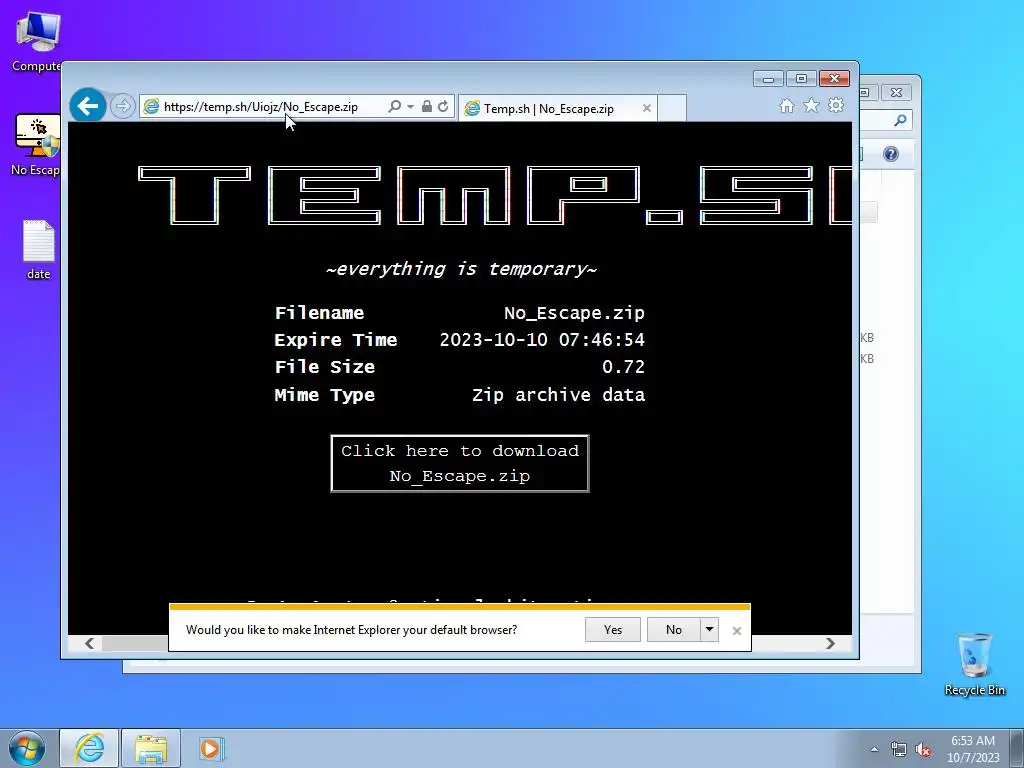1024x768 pixels.
Task: Show hidden tray icons arrow
Action: point(874,749)
